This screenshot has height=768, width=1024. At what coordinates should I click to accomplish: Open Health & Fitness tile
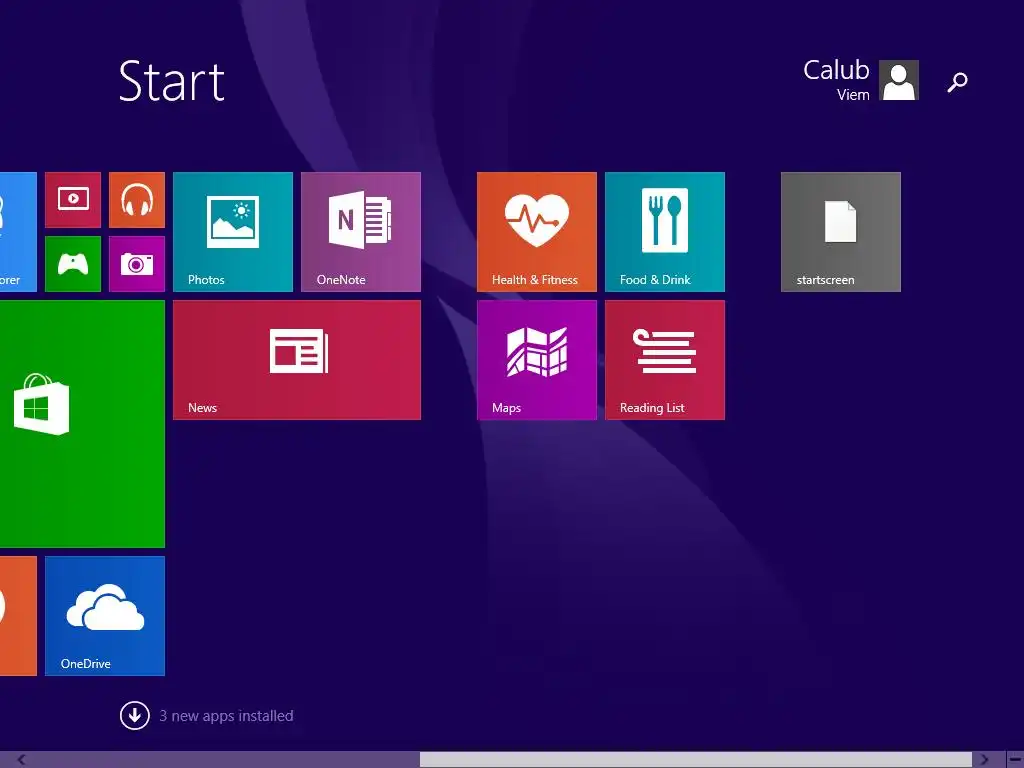[x=536, y=232]
